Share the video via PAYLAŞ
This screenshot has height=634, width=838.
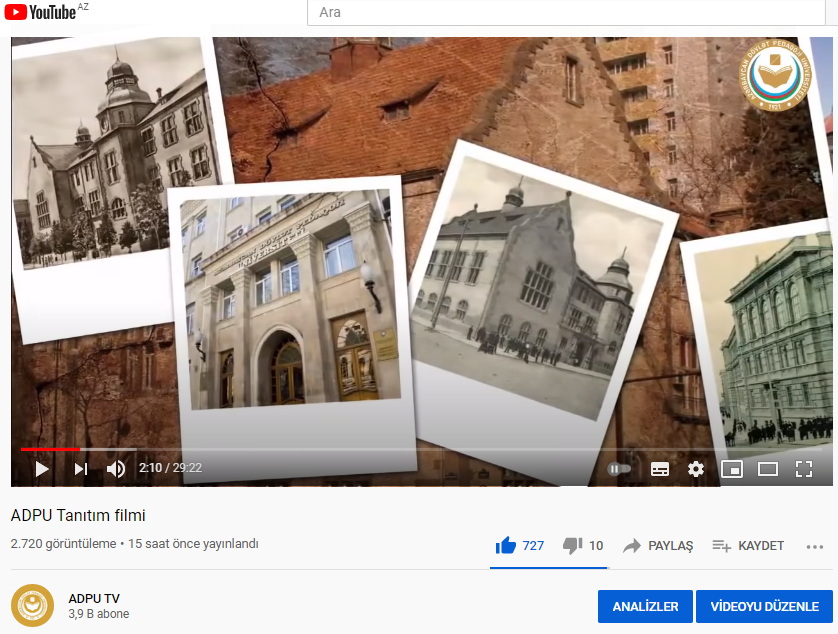(x=658, y=546)
